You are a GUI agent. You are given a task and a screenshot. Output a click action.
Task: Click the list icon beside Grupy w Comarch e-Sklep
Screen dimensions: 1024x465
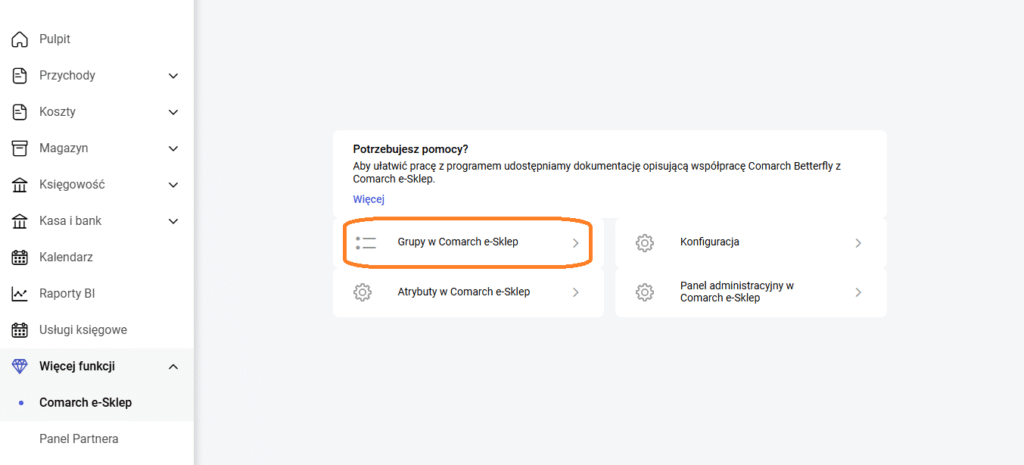pyautogui.click(x=365, y=243)
